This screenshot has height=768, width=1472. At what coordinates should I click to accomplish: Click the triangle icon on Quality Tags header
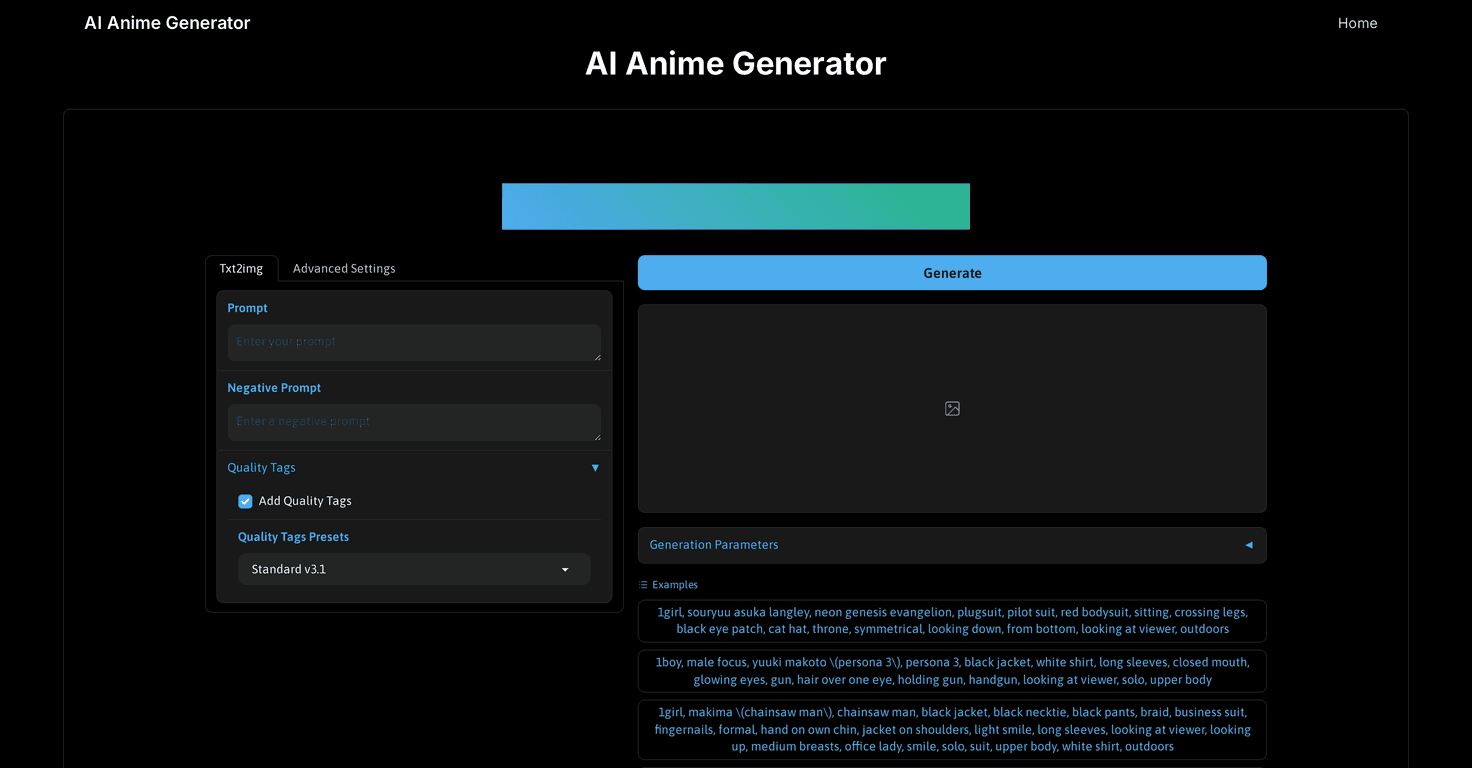pos(595,467)
